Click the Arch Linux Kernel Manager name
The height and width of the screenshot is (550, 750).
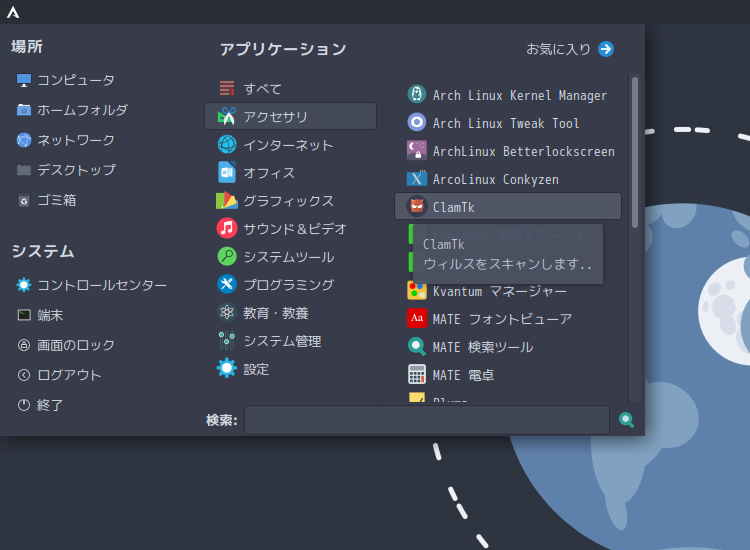[x=520, y=96]
